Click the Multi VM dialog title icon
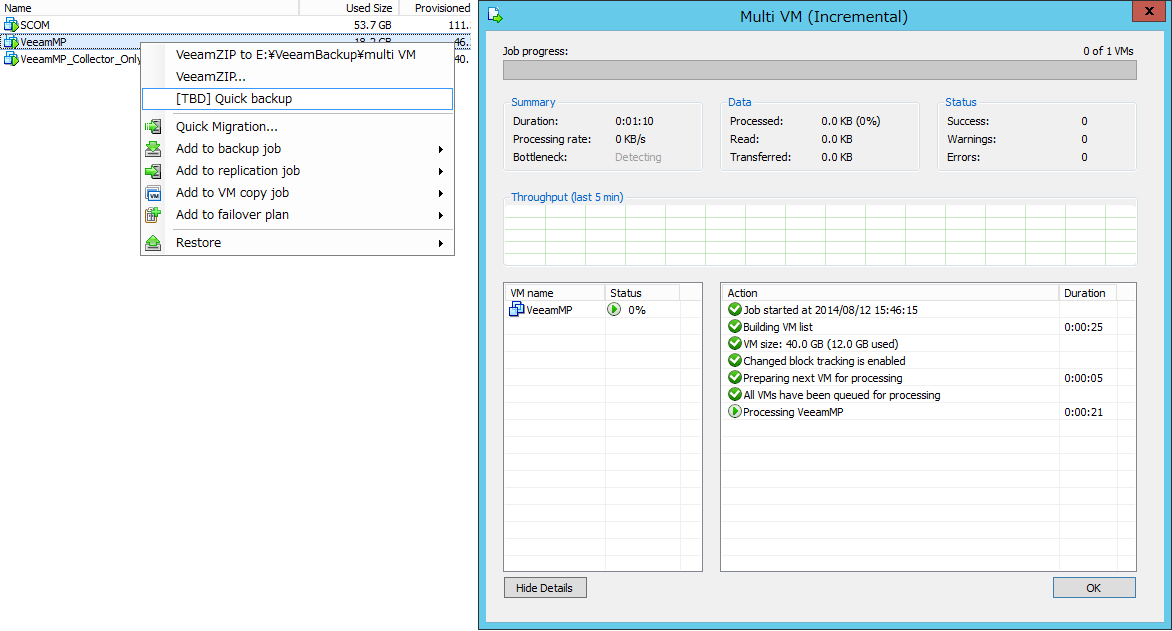The height and width of the screenshot is (631, 1172). tap(495, 16)
